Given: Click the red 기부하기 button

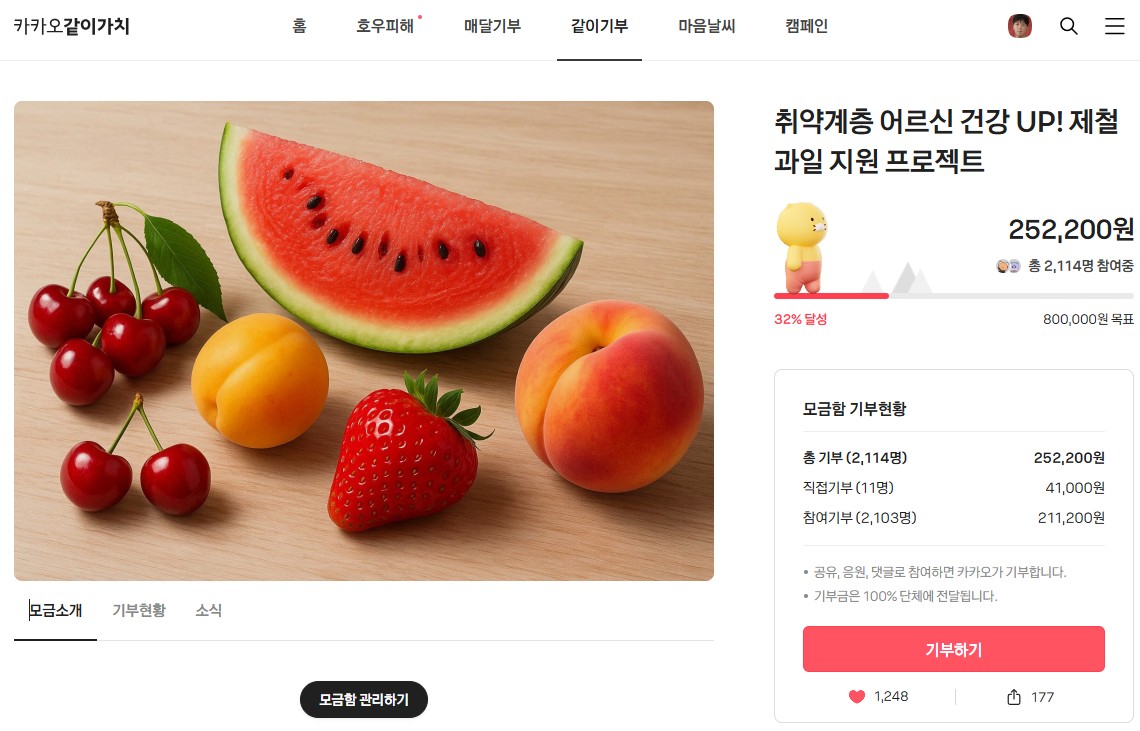Looking at the screenshot, I should pyautogui.click(x=953, y=649).
